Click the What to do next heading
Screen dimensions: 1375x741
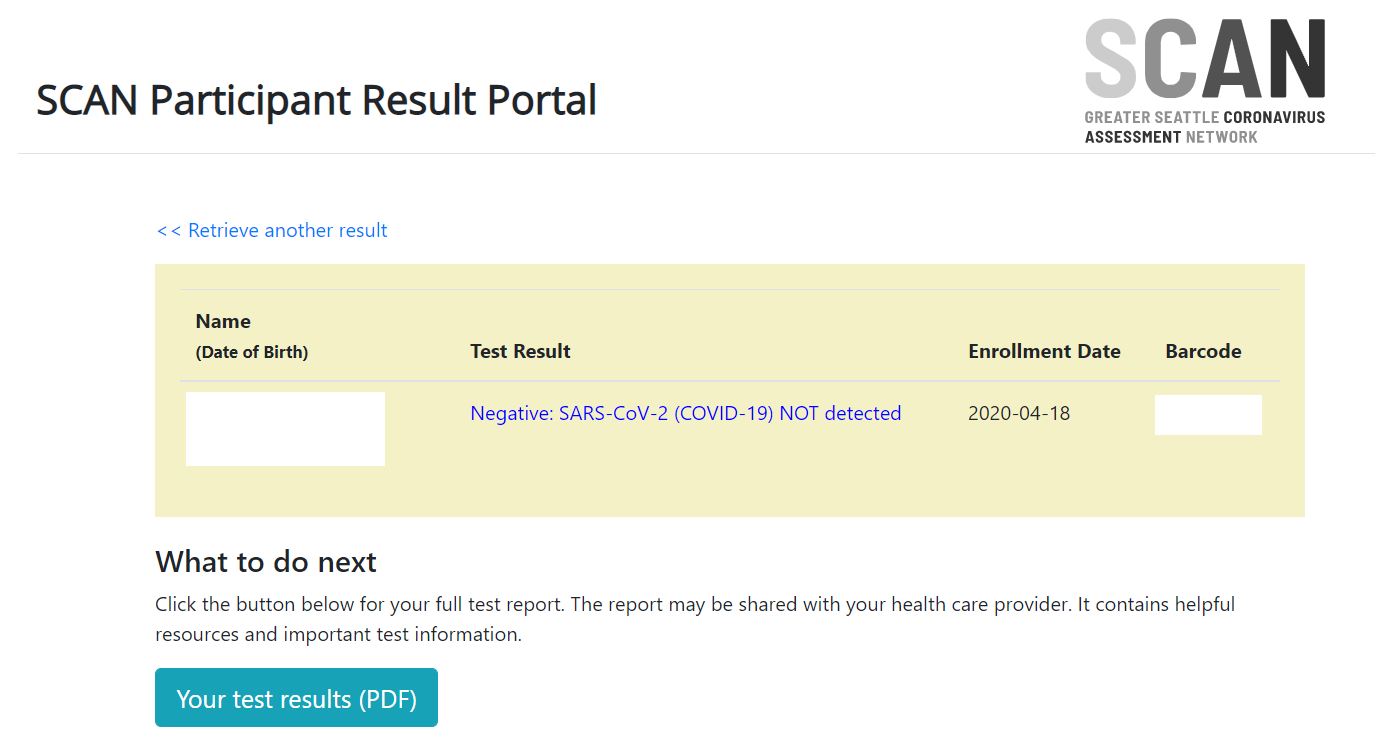(x=266, y=562)
